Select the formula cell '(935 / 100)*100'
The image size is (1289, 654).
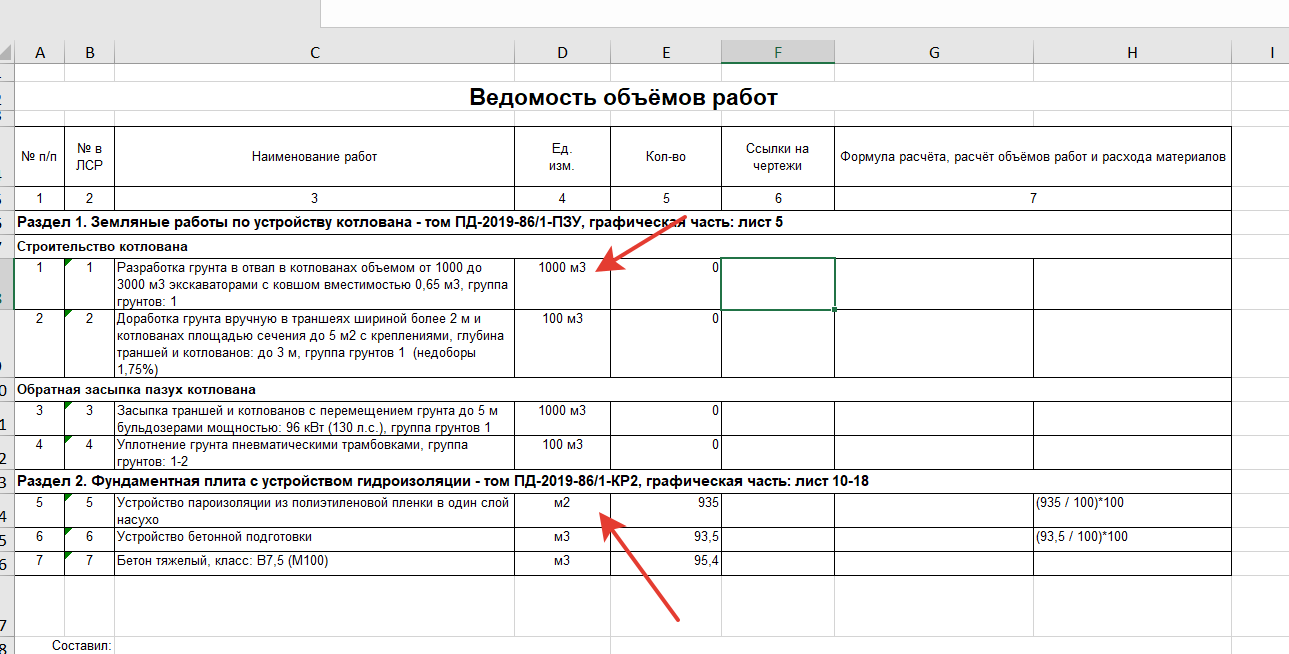click(1132, 511)
